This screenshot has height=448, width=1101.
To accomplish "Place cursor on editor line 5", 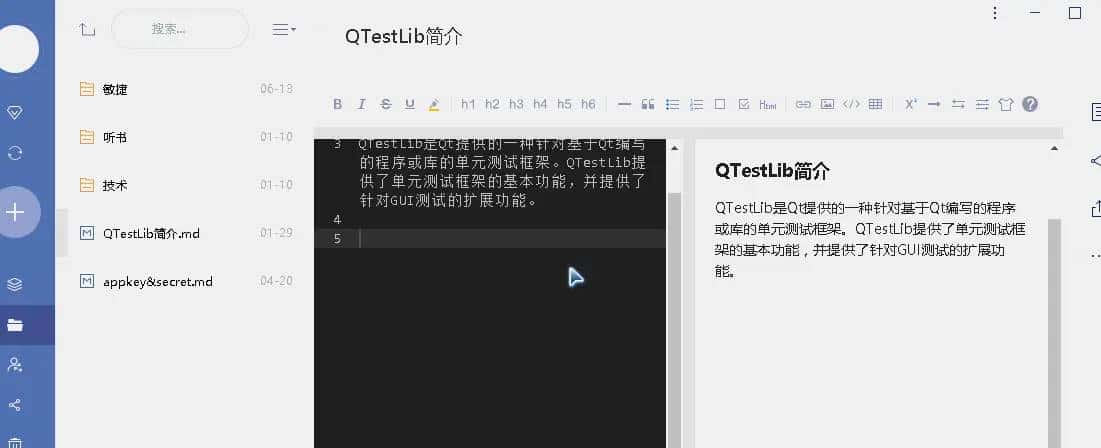I will pyautogui.click(x=490, y=239).
